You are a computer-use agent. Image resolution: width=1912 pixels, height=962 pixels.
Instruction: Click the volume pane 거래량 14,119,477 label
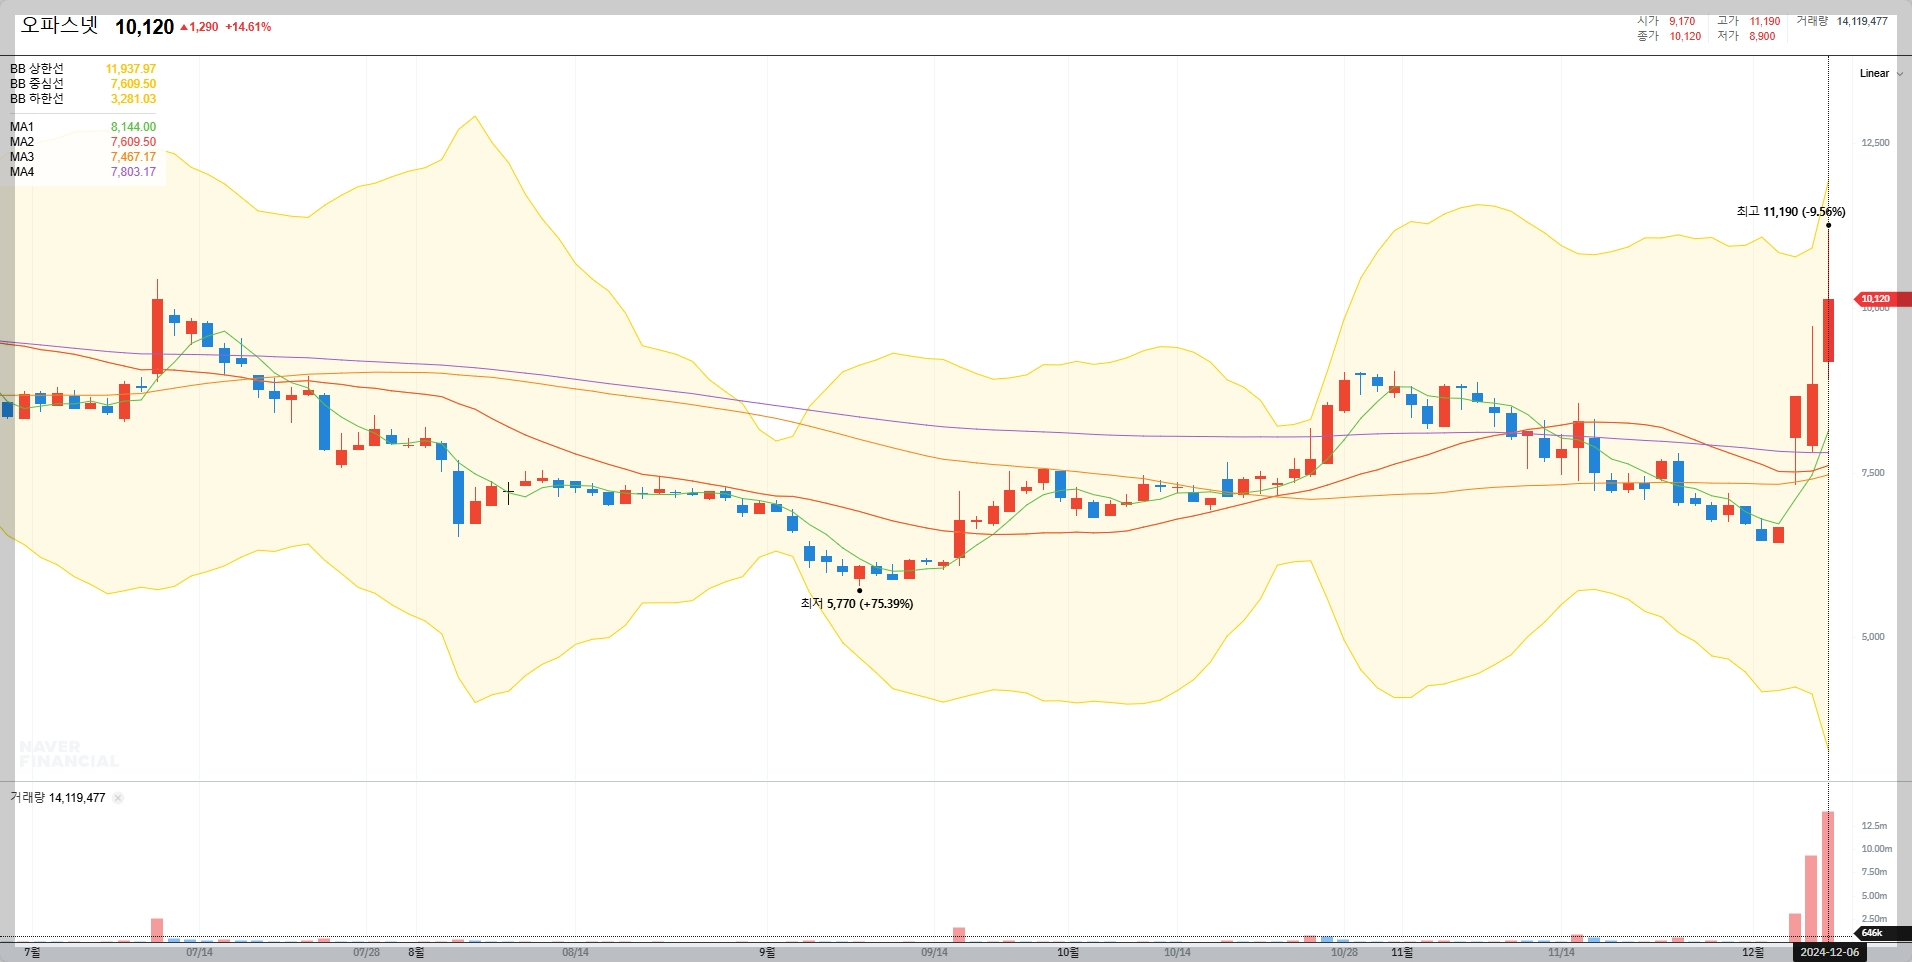[57, 798]
